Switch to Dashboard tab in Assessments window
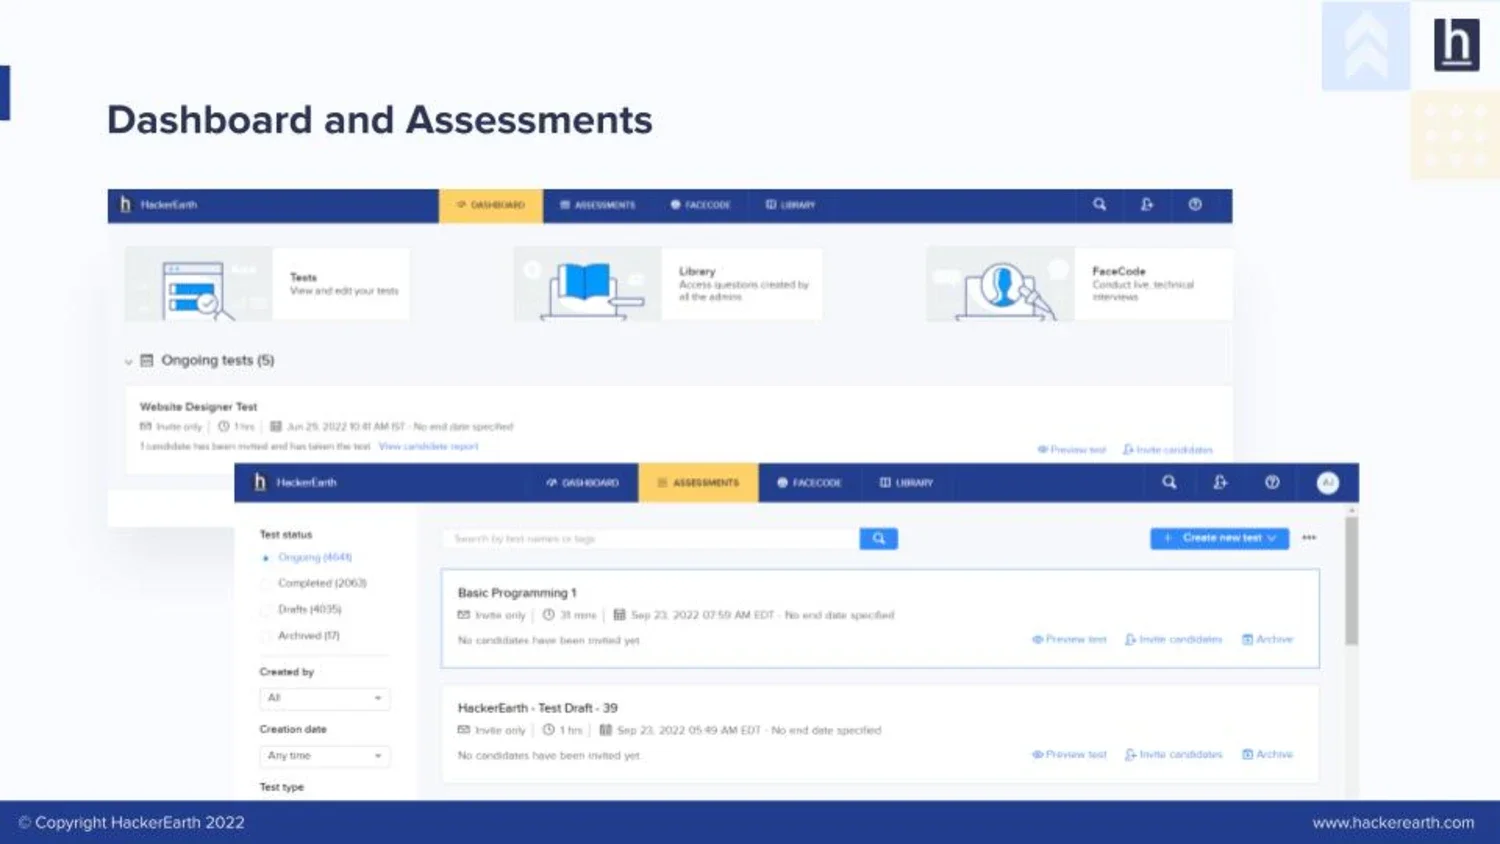The width and height of the screenshot is (1500, 844). (x=583, y=483)
